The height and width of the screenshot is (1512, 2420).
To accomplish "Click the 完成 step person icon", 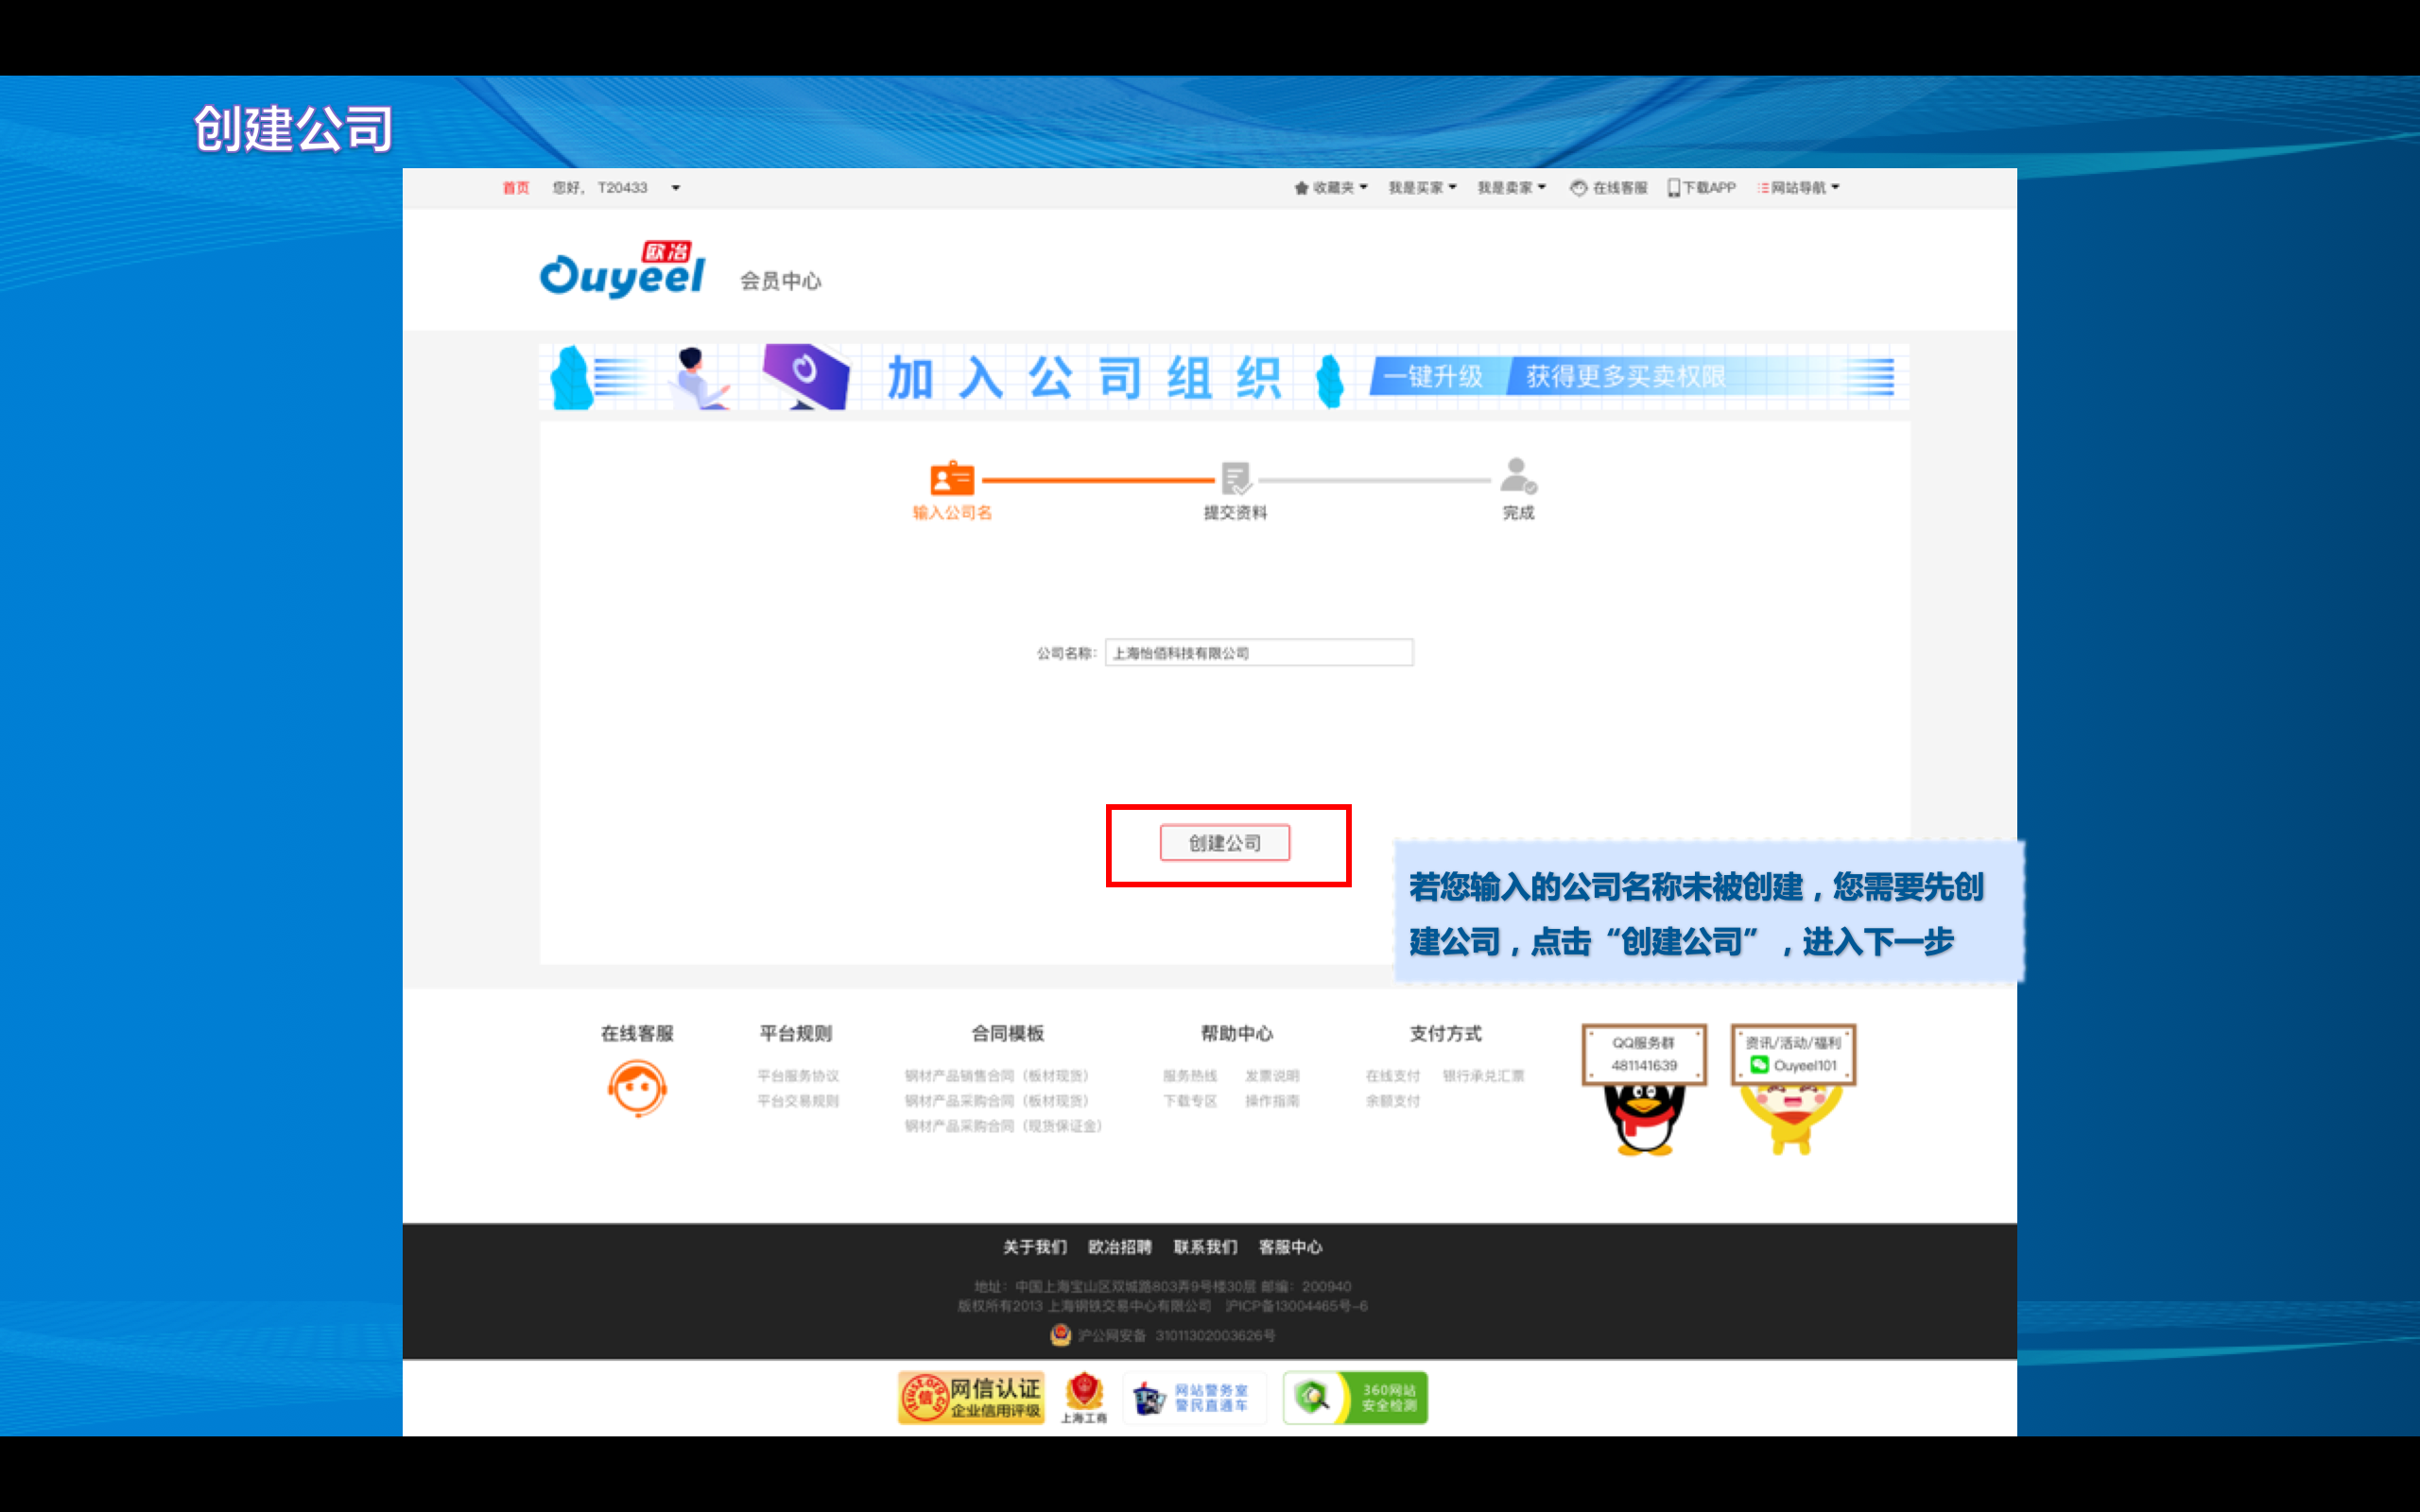I will [x=1518, y=476].
